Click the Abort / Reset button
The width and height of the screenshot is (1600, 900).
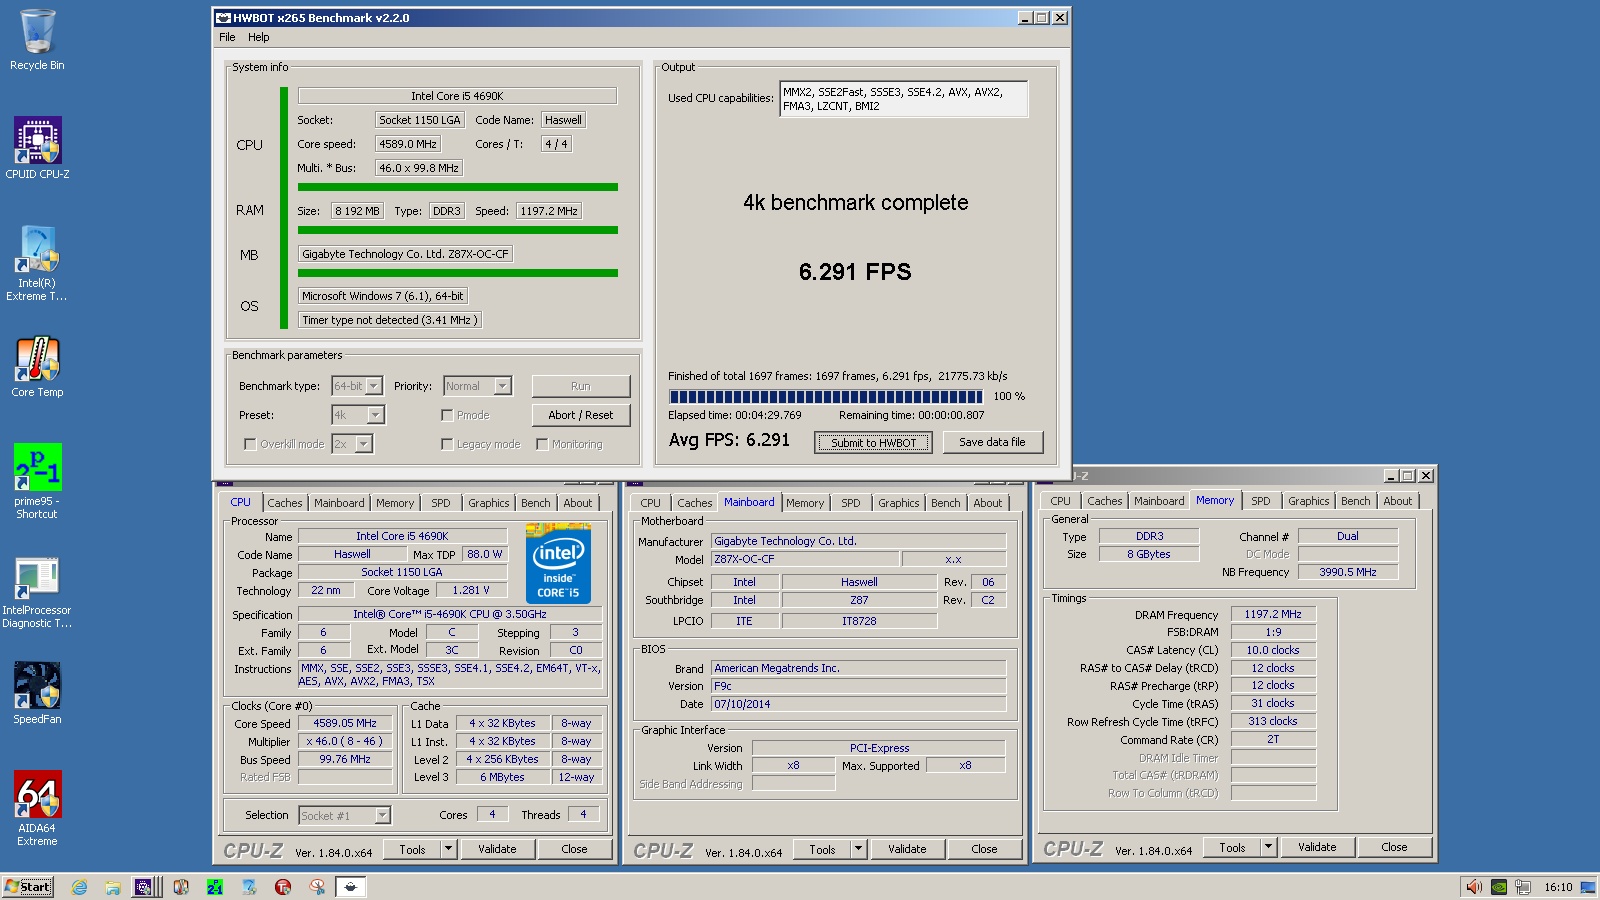[581, 415]
